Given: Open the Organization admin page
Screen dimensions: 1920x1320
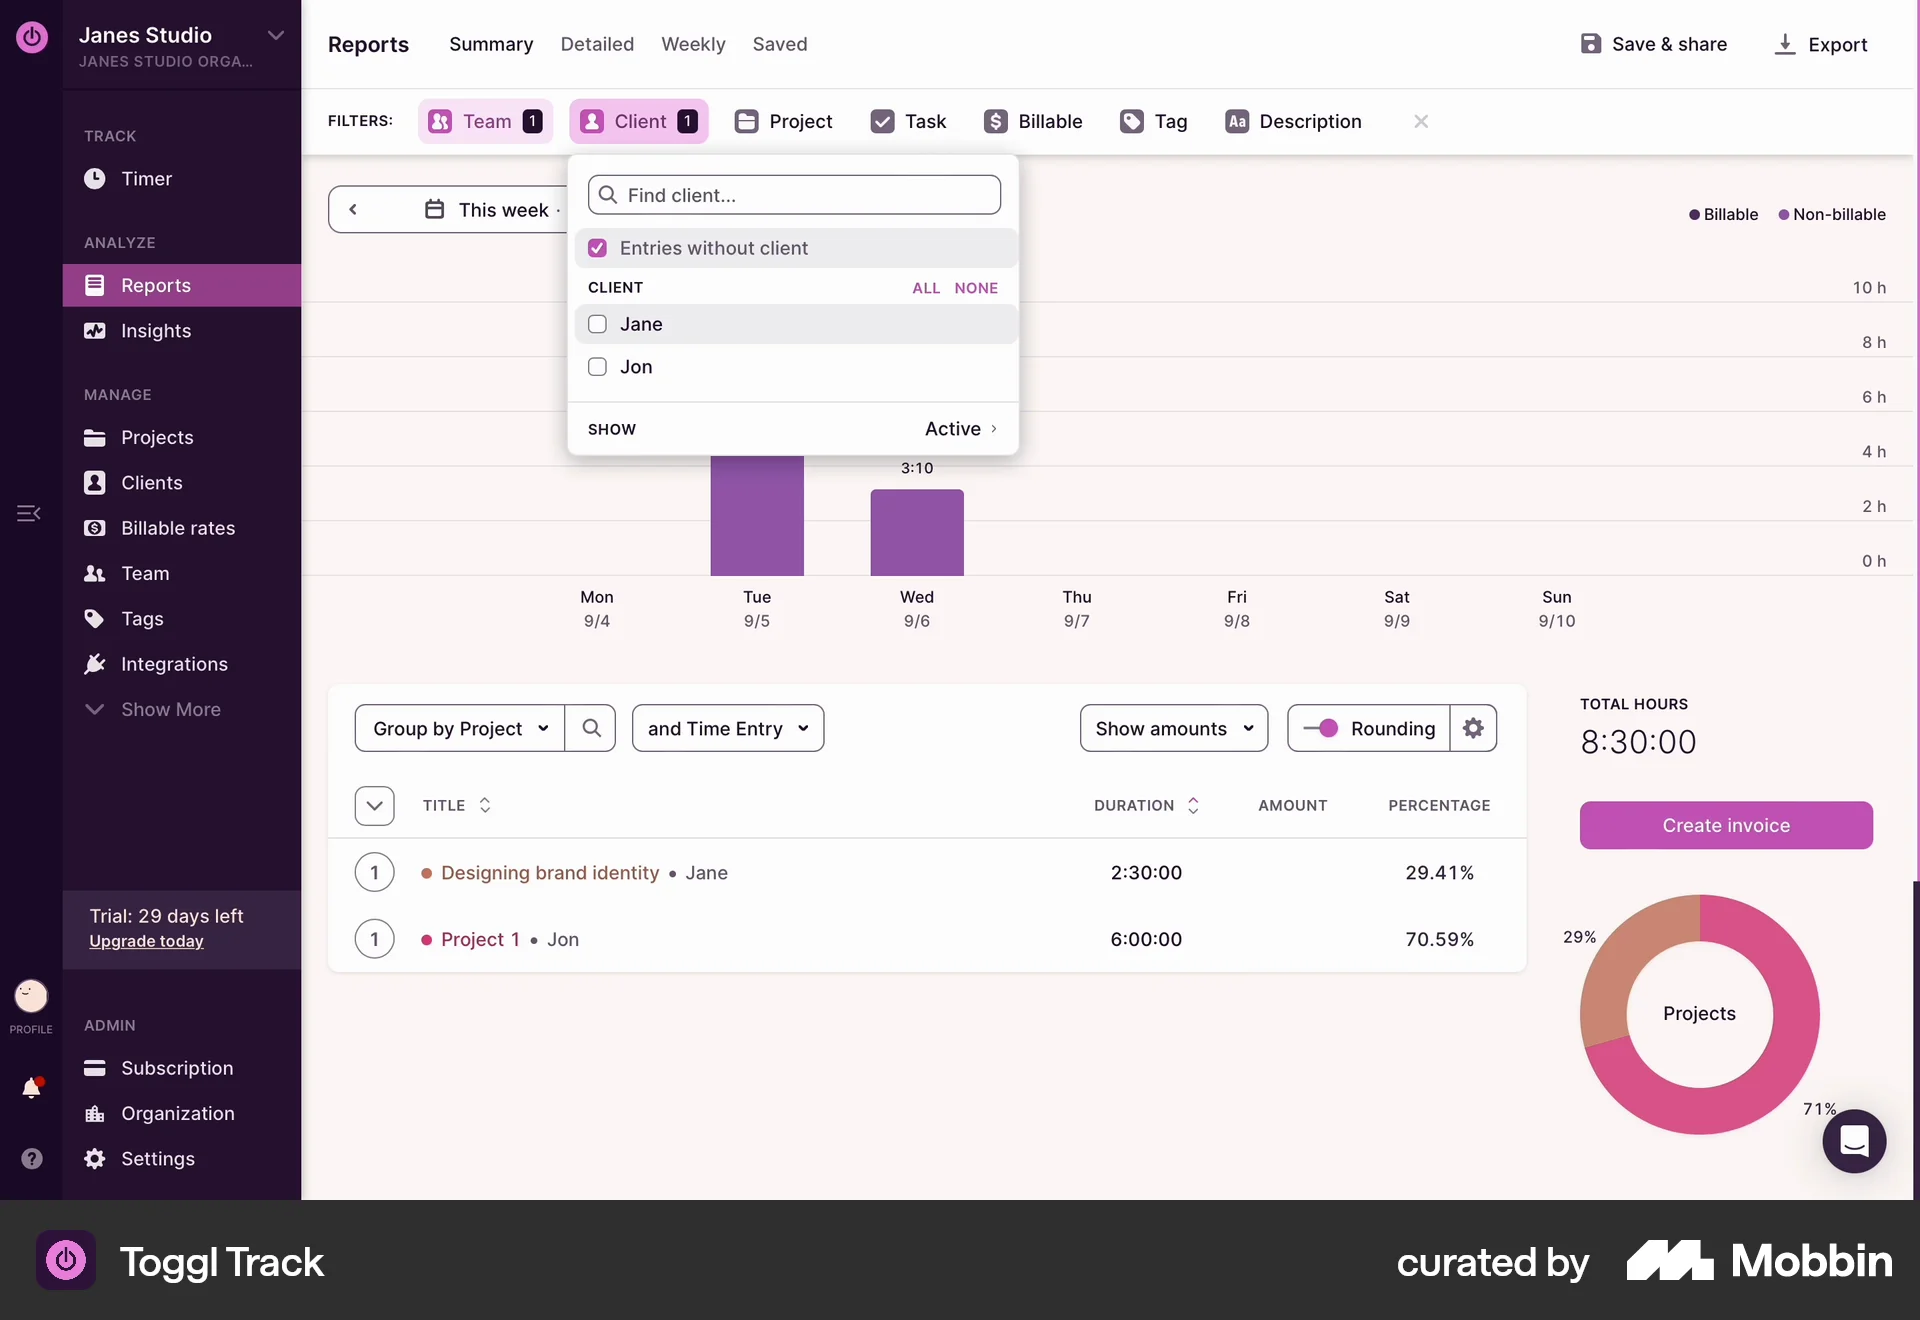Looking at the screenshot, I should pyautogui.click(x=177, y=1114).
